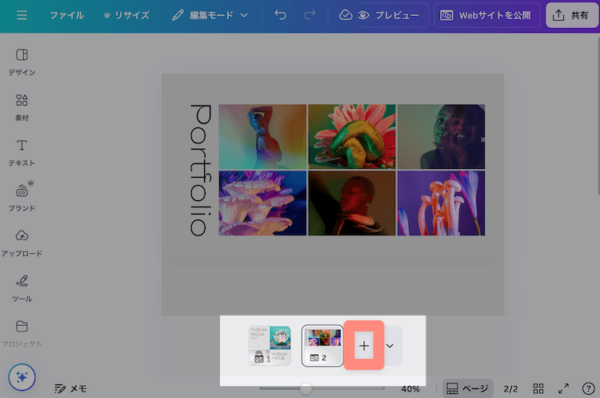This screenshot has width=600, height=398.
Task: Redo the last action
Action: click(309, 15)
